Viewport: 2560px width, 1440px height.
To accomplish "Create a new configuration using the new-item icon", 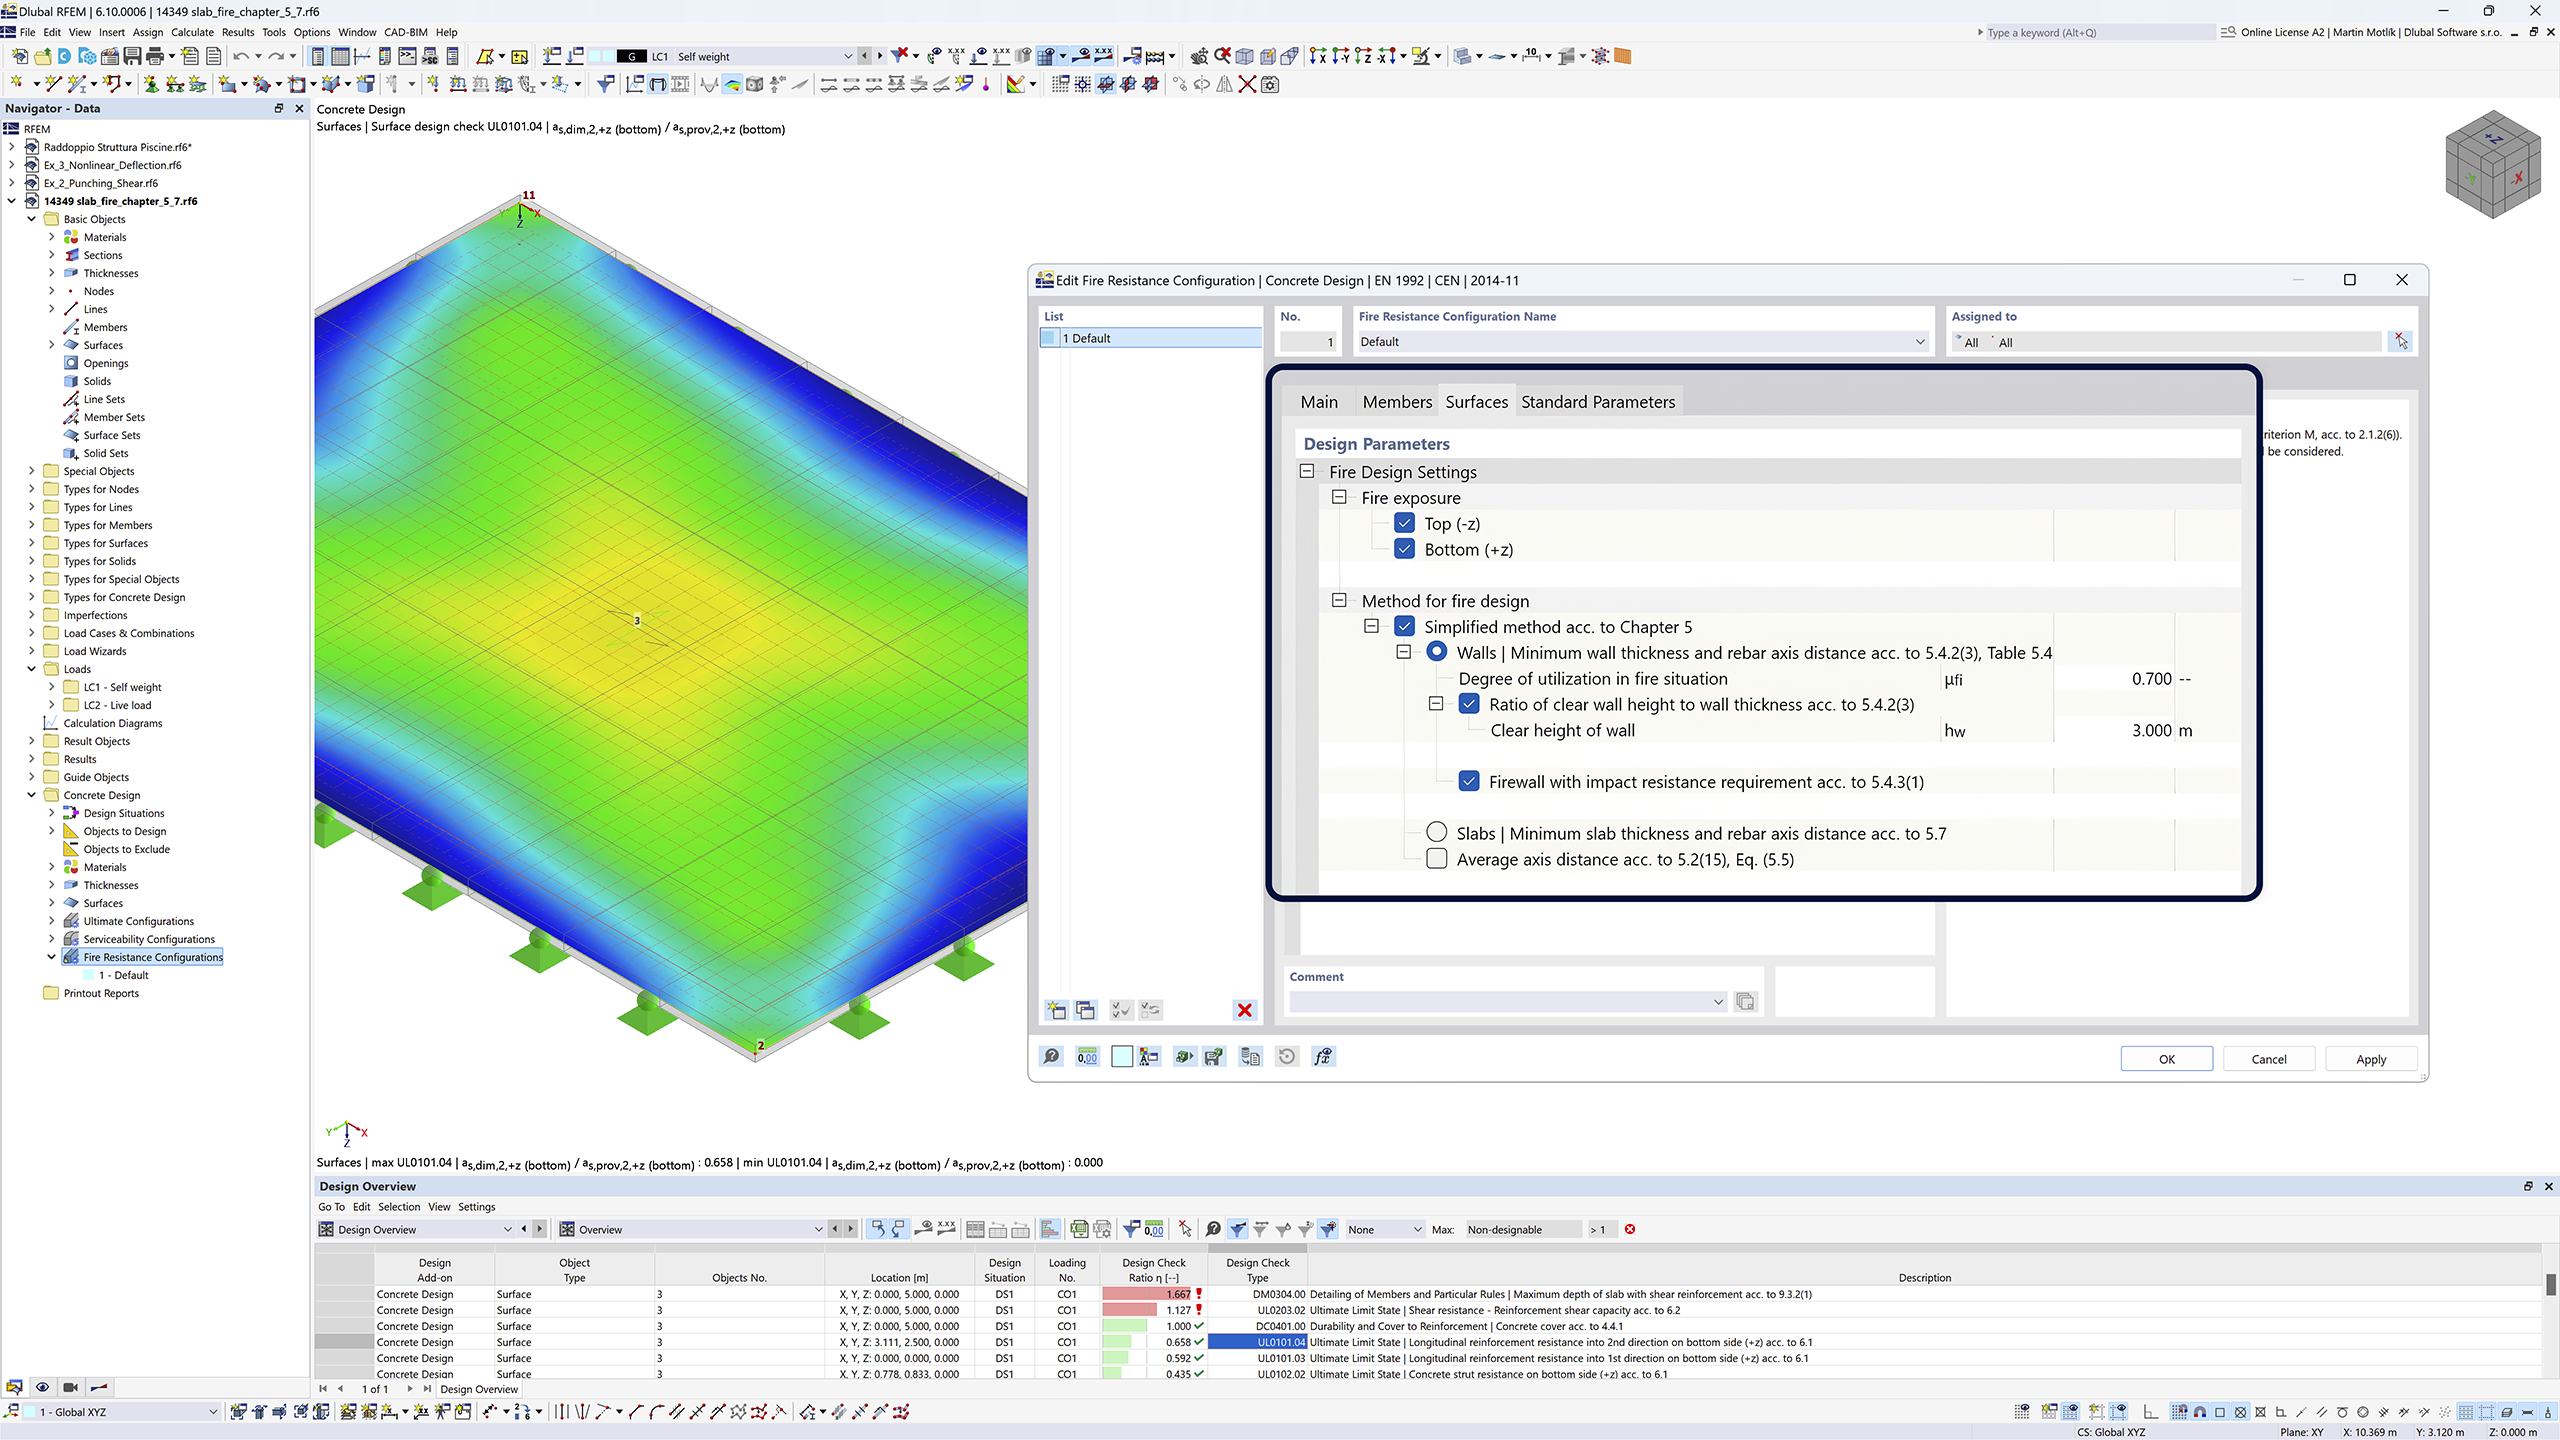I will (1056, 1010).
